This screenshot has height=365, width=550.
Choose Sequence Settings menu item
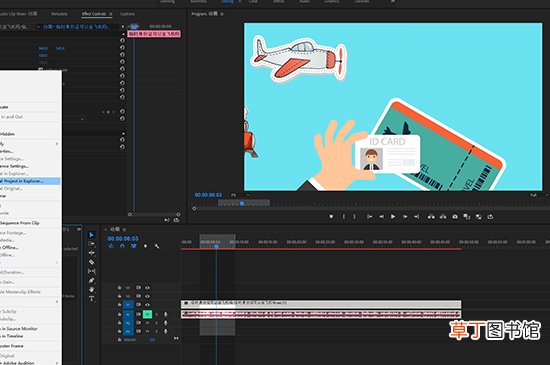pyautogui.click(x=30, y=166)
